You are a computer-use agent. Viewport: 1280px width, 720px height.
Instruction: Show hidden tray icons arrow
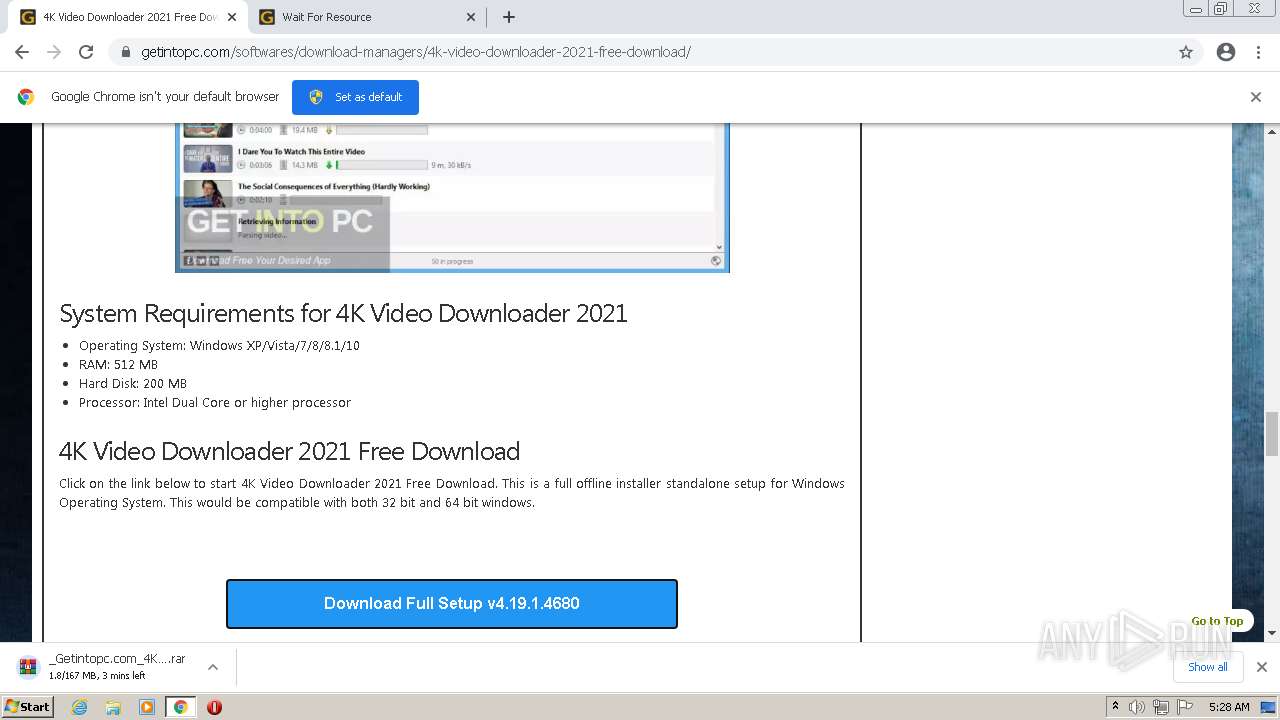pos(1116,707)
